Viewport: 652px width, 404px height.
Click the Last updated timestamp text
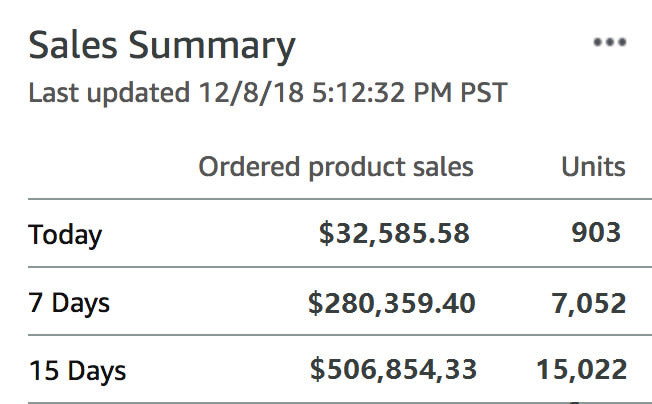(268, 94)
